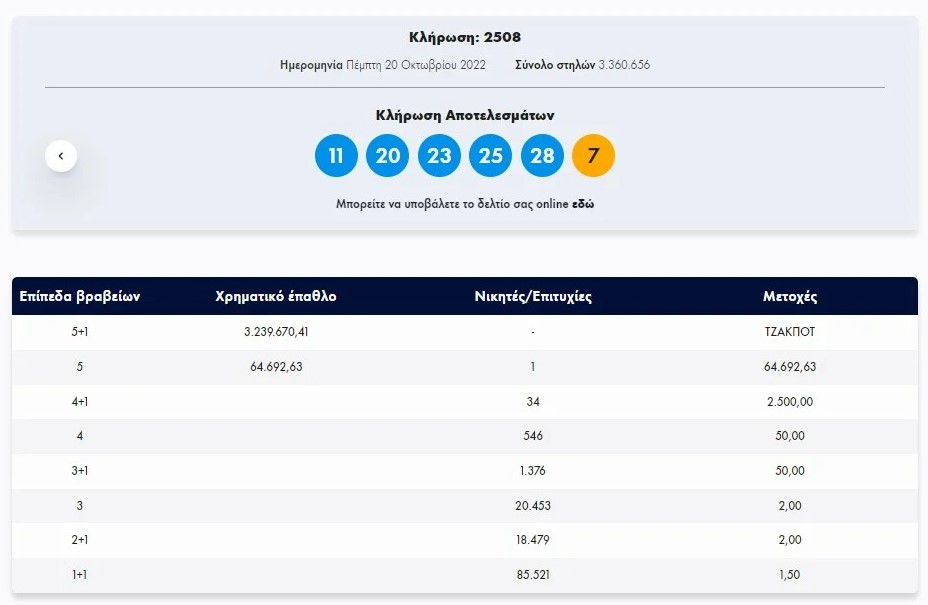The width and height of the screenshot is (928, 605).
Task: Select the drawn number ball 11
Action: coord(336,155)
